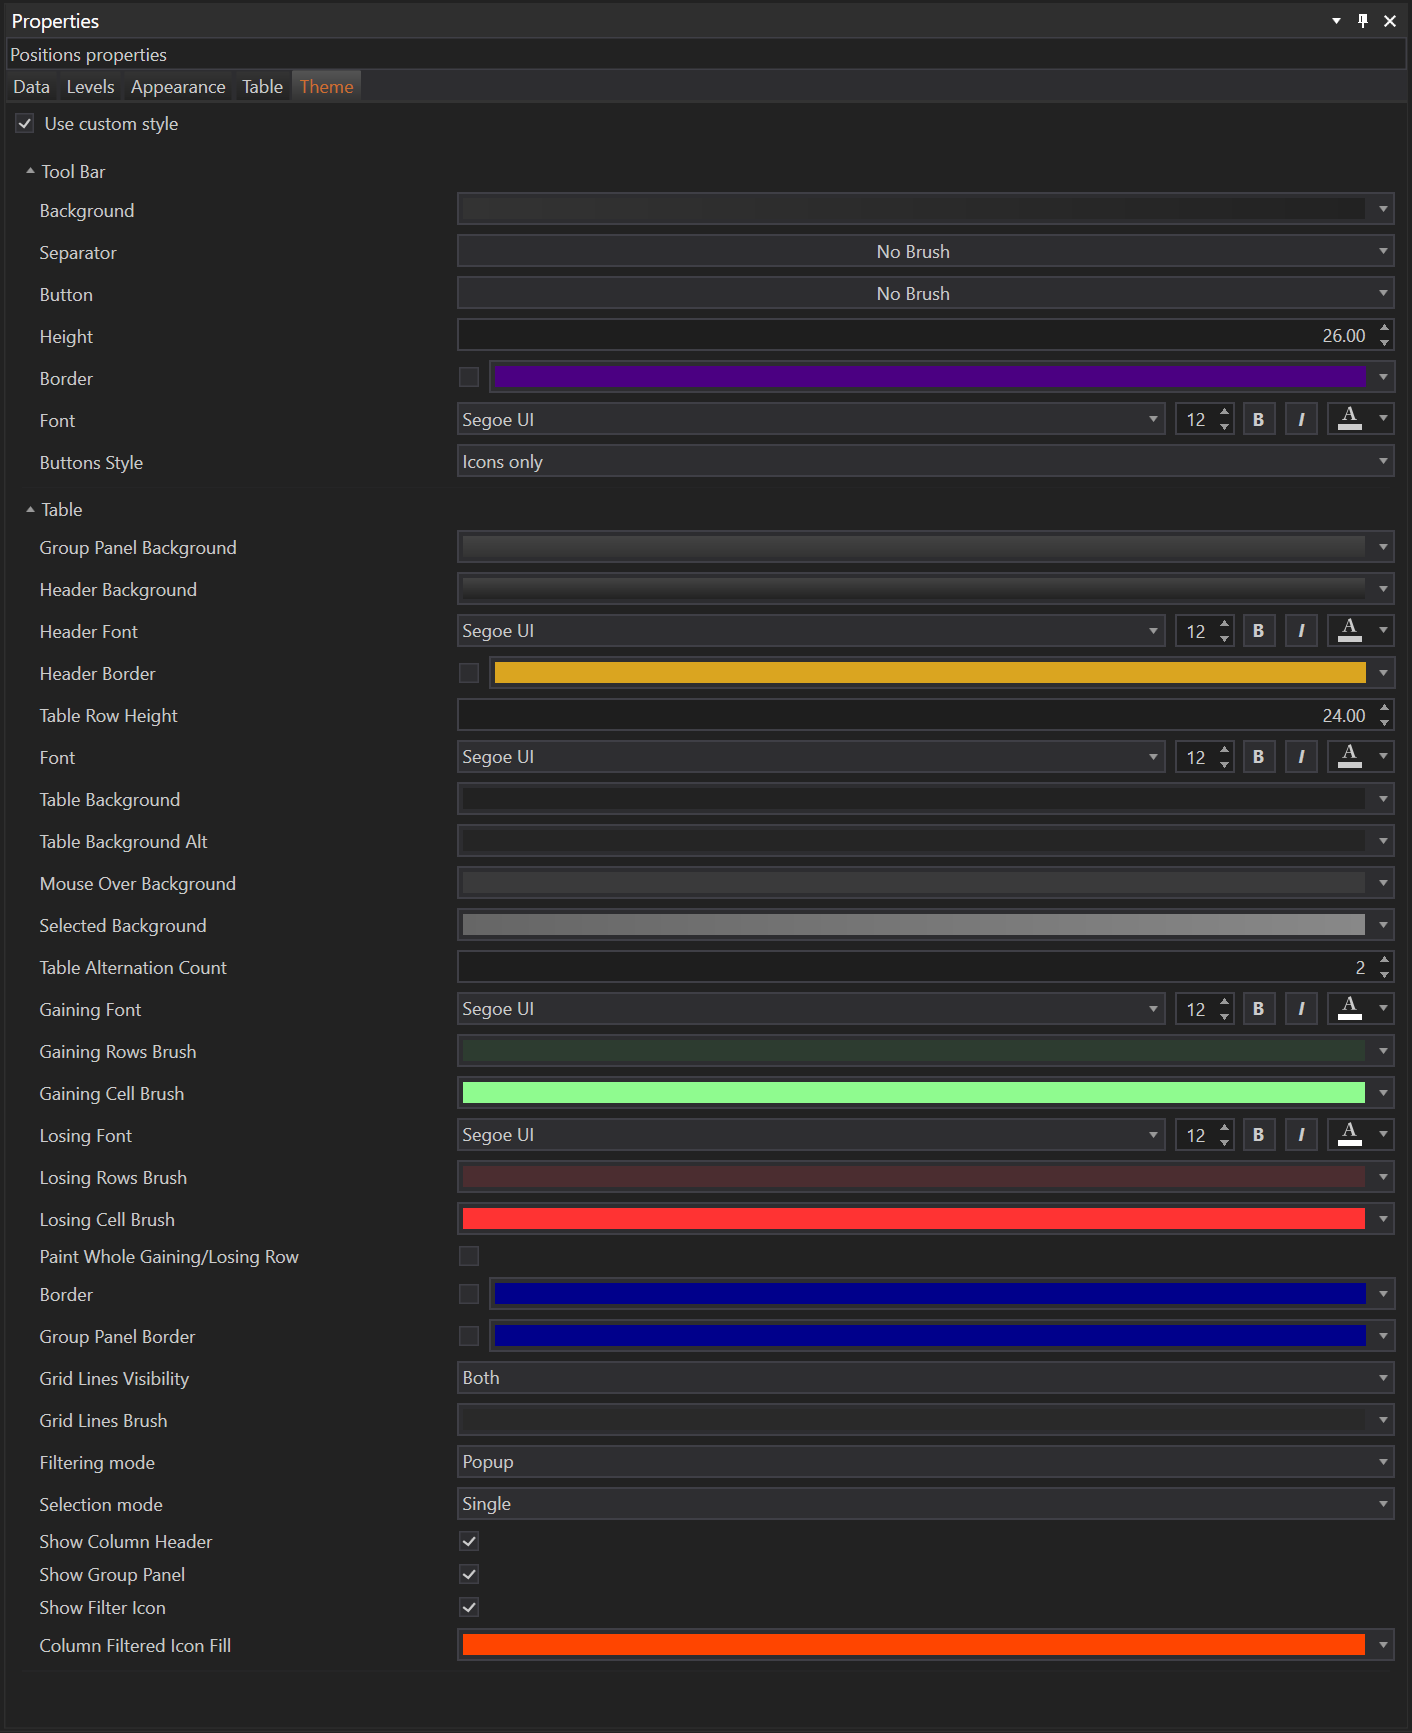
Task: Open font color picker for Gaining Font
Action: pos(1383,1009)
